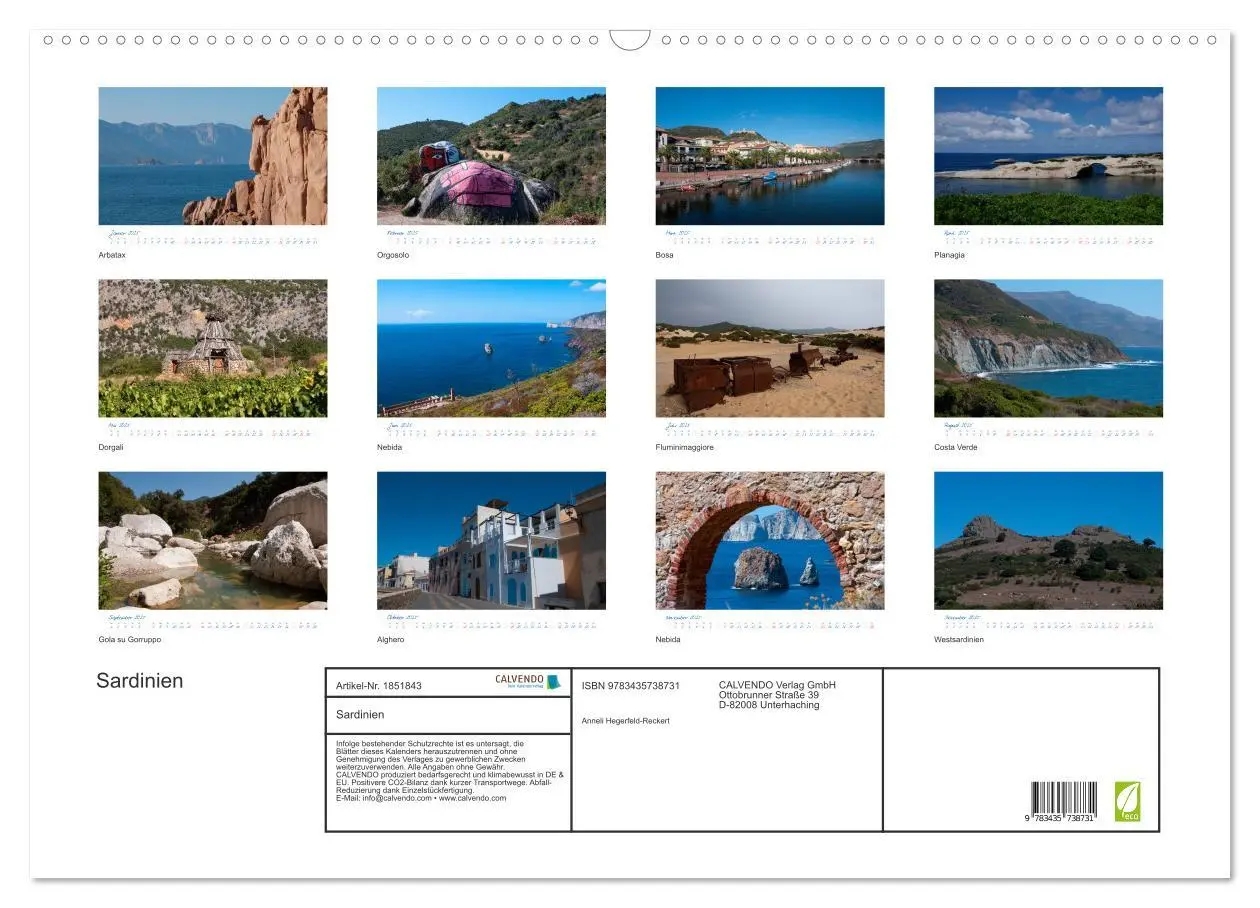This screenshot has width=1260, height=908.
Task: Click the 'Arbatax' caption
Action: click(x=112, y=255)
